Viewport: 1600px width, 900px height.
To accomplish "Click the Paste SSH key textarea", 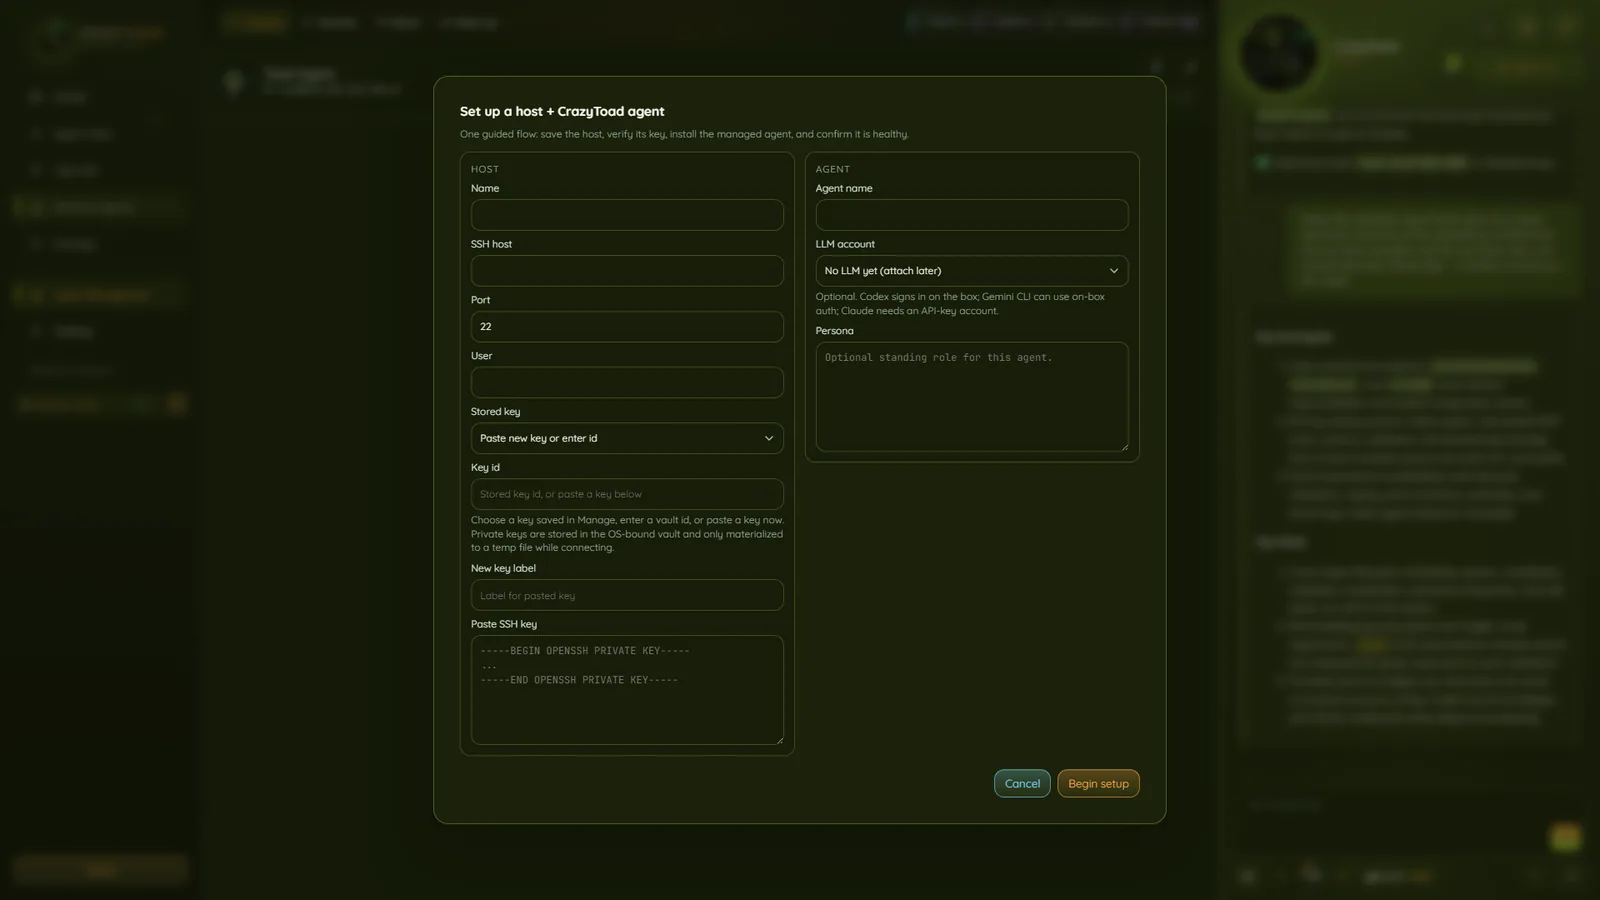I will [627, 690].
